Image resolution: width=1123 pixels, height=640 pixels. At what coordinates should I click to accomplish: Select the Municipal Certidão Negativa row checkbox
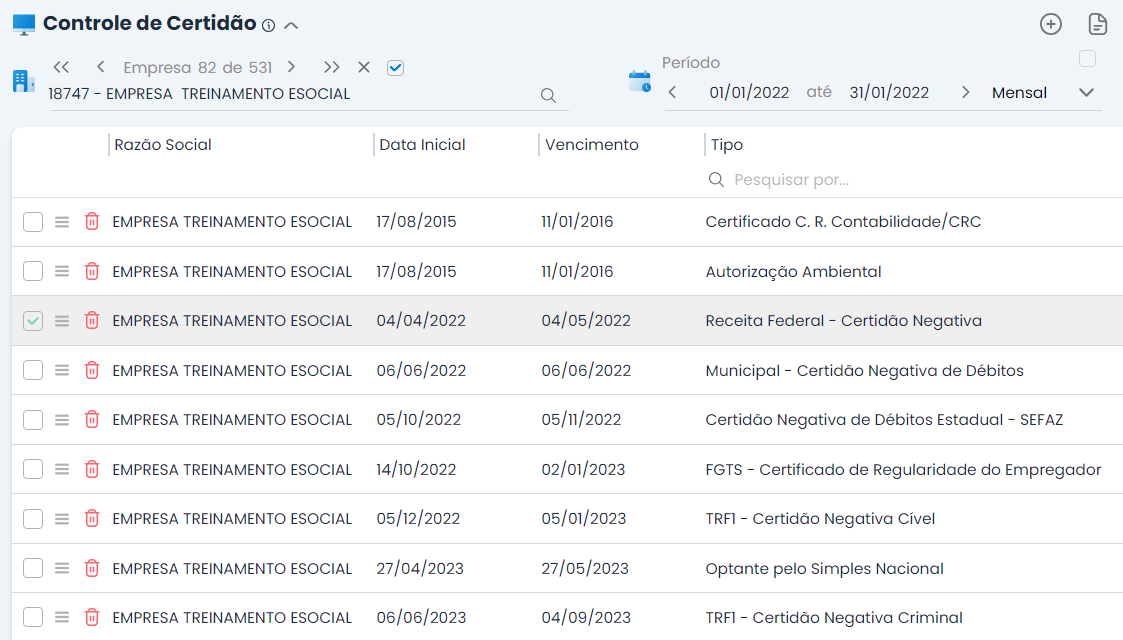point(33,370)
